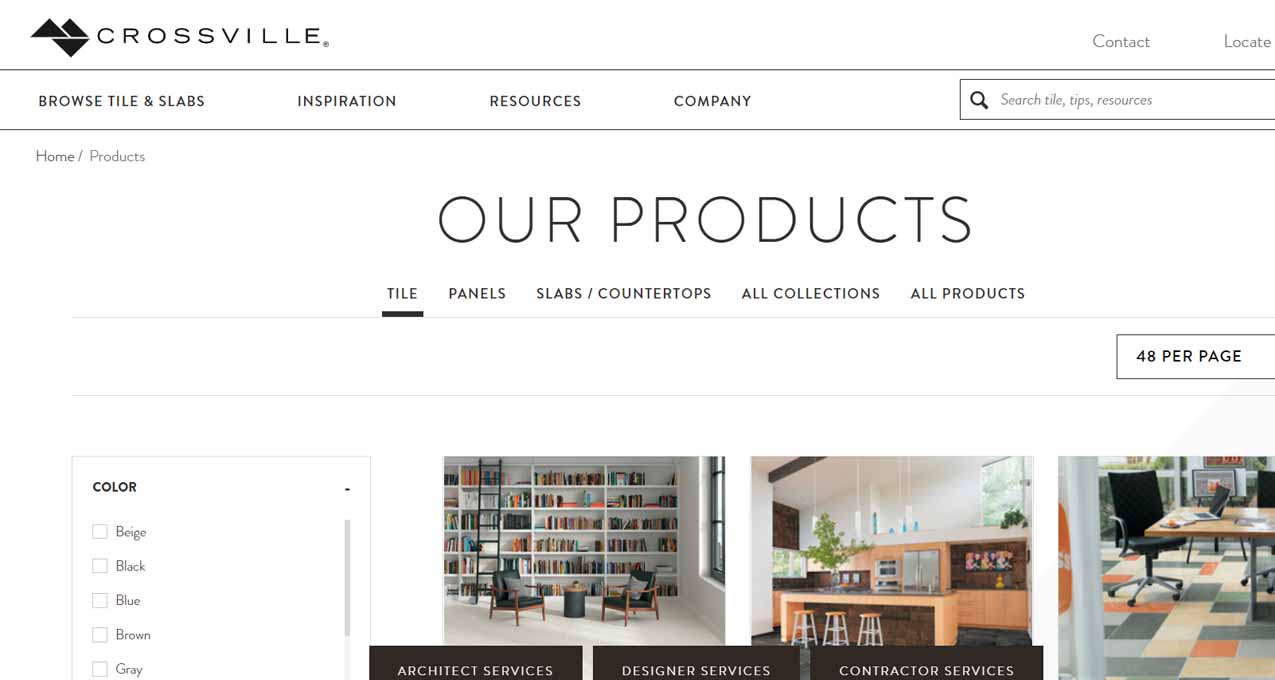Switch to Slabs / Countertops tab
The image size is (1275, 680).
tap(624, 294)
